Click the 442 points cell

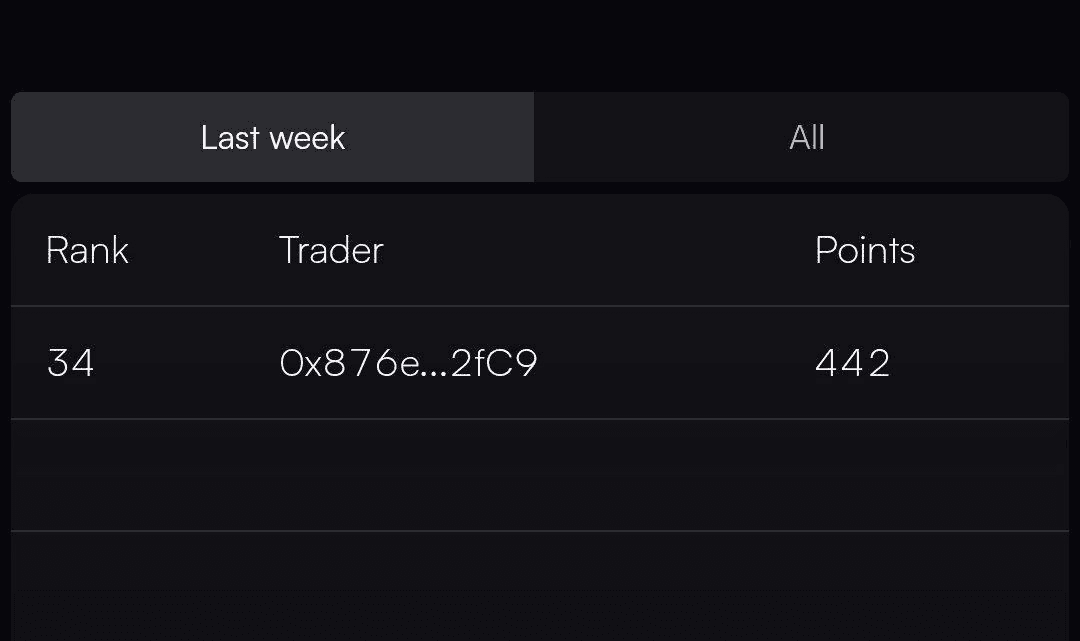click(853, 363)
